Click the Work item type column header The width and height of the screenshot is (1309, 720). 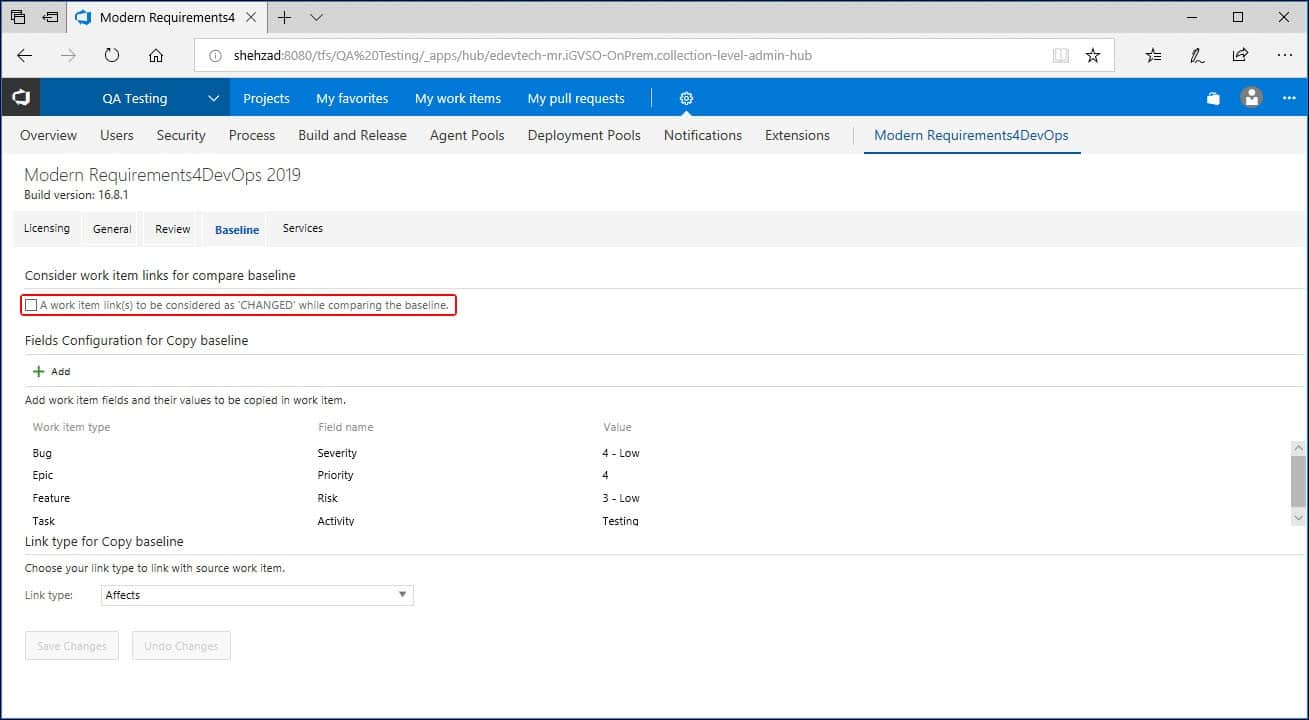[x=71, y=427]
